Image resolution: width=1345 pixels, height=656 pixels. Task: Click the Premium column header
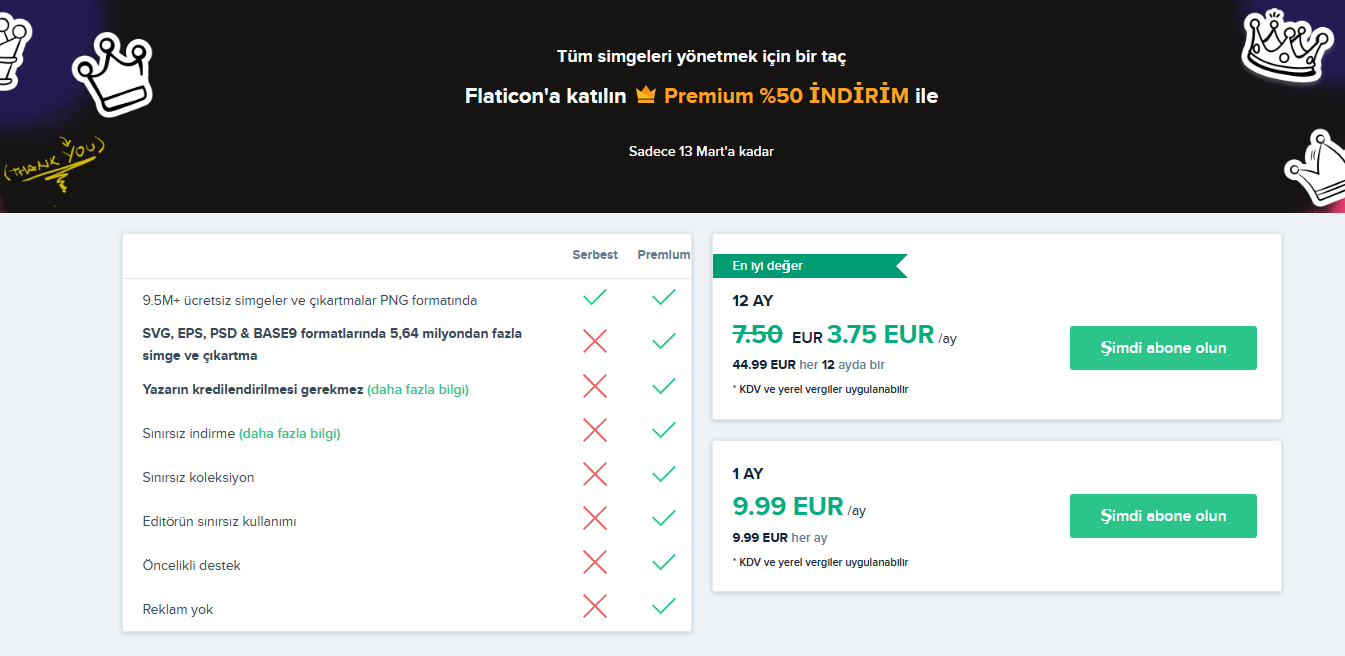tap(664, 255)
